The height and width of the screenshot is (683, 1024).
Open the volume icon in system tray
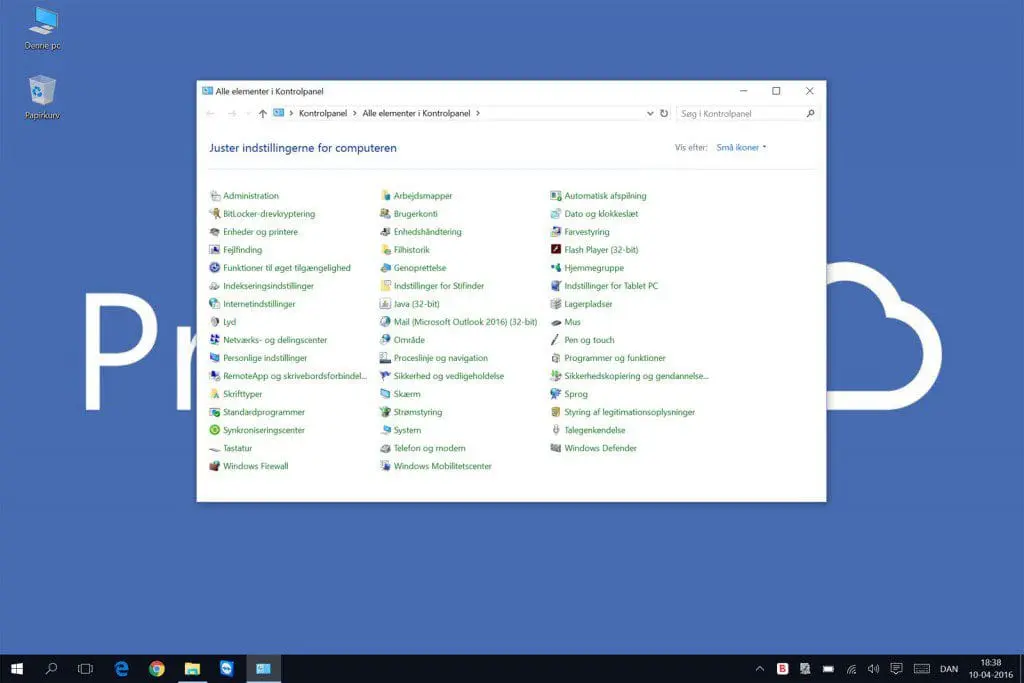[x=873, y=667]
